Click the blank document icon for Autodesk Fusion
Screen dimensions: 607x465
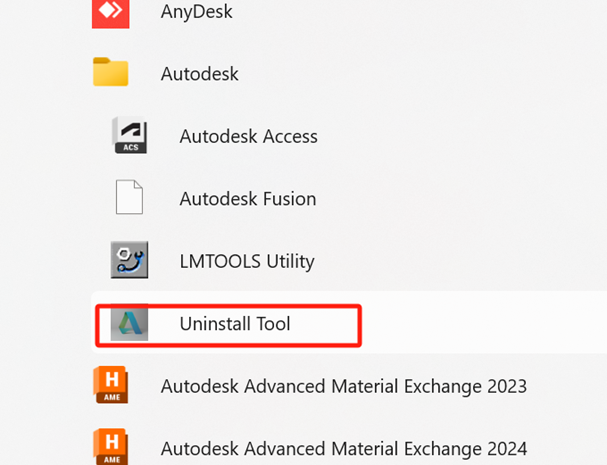(129, 197)
